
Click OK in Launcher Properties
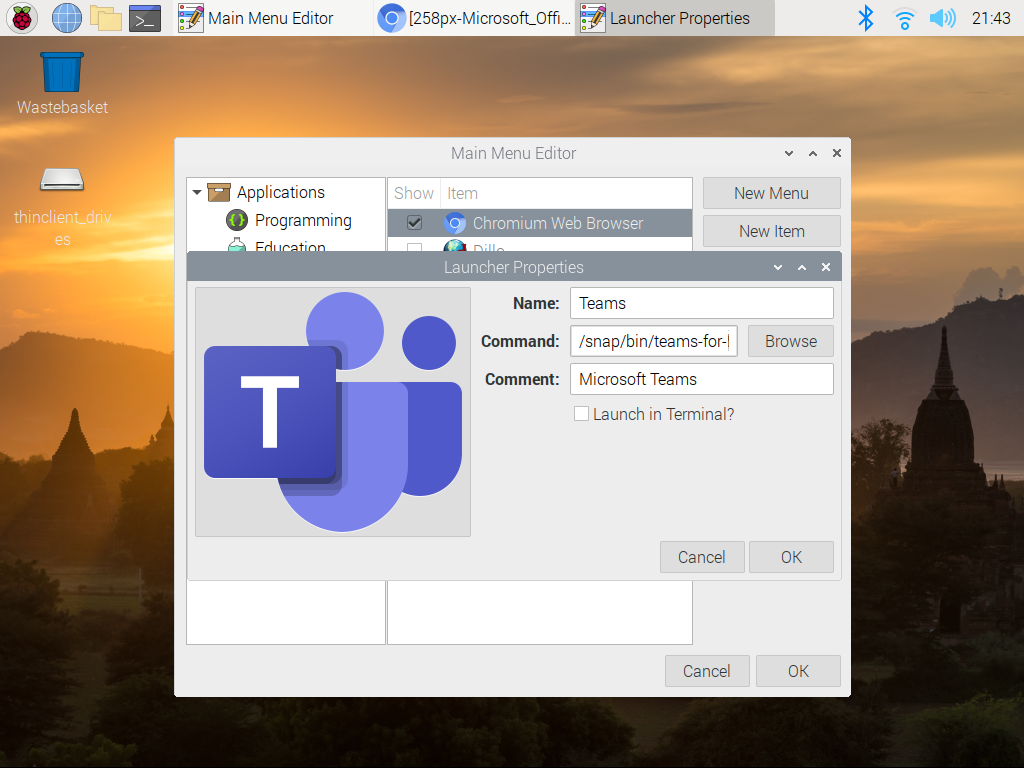[x=791, y=557]
